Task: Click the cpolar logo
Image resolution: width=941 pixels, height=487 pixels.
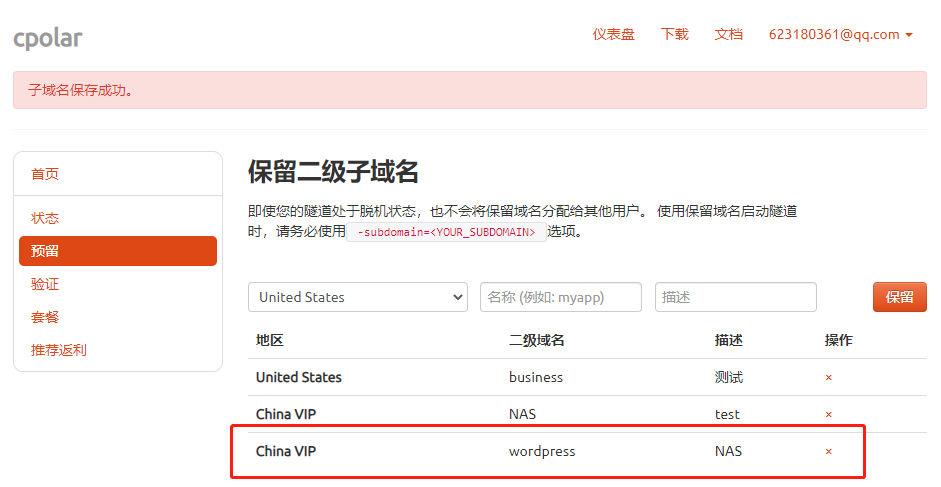Action: [48, 38]
